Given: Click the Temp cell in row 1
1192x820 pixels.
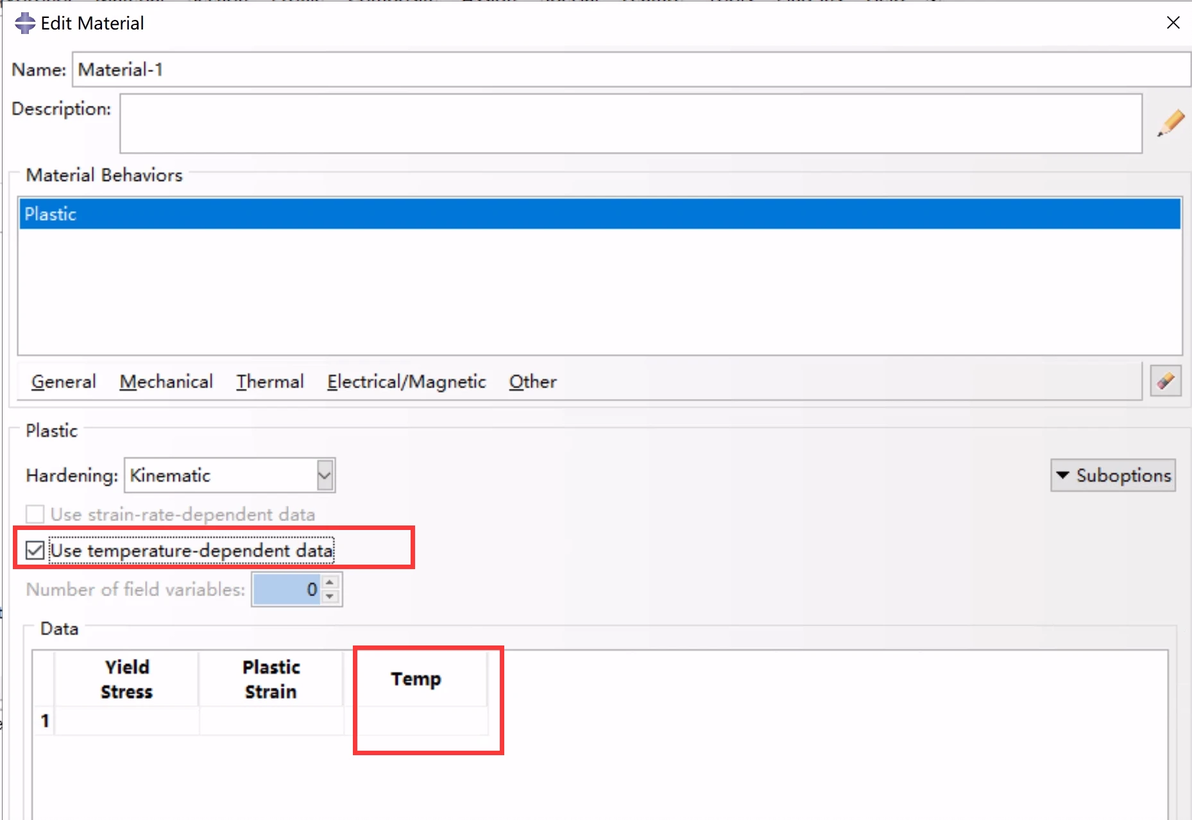Looking at the screenshot, I should (x=416, y=720).
